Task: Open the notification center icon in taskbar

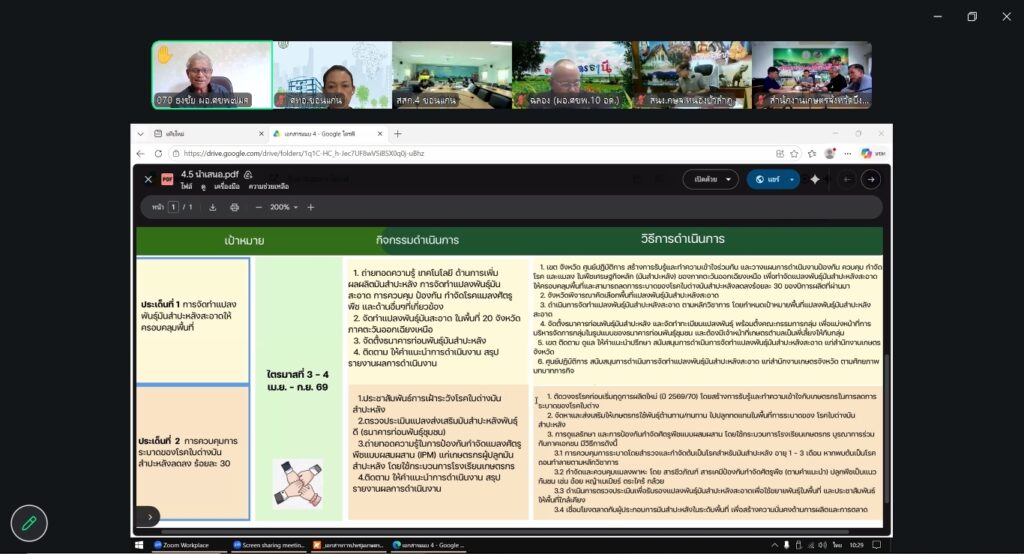Action: tap(876, 545)
